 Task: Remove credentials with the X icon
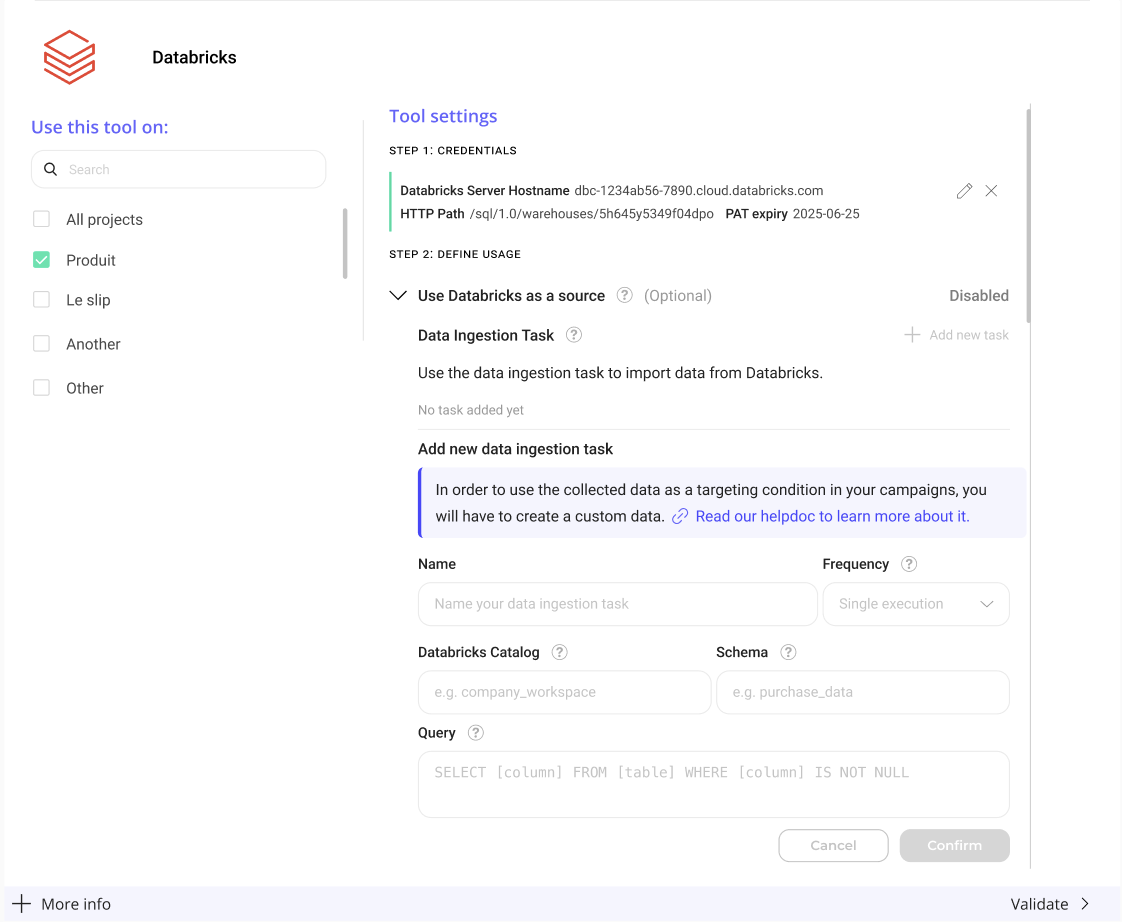coord(991,191)
